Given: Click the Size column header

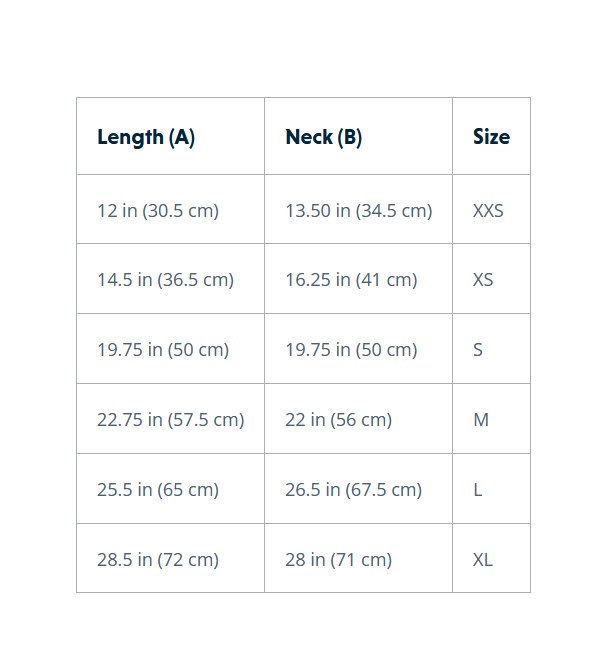Looking at the screenshot, I should pyautogui.click(x=491, y=137).
